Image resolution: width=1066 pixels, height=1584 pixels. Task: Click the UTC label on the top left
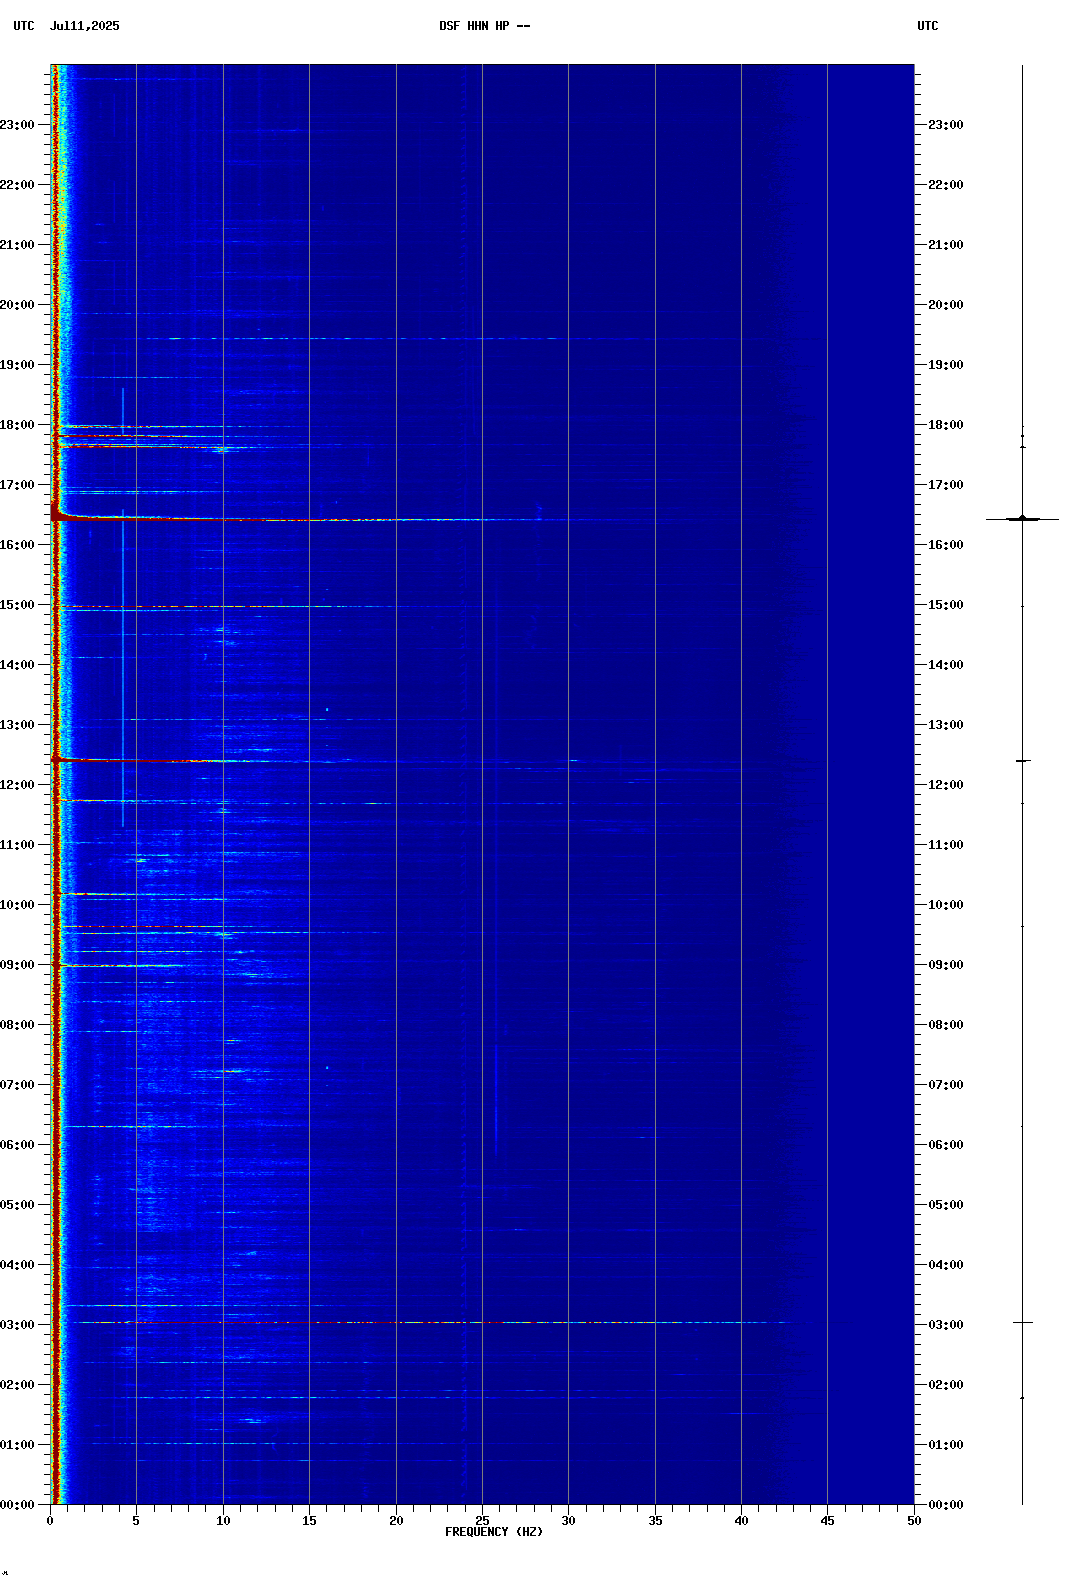coord(24,26)
